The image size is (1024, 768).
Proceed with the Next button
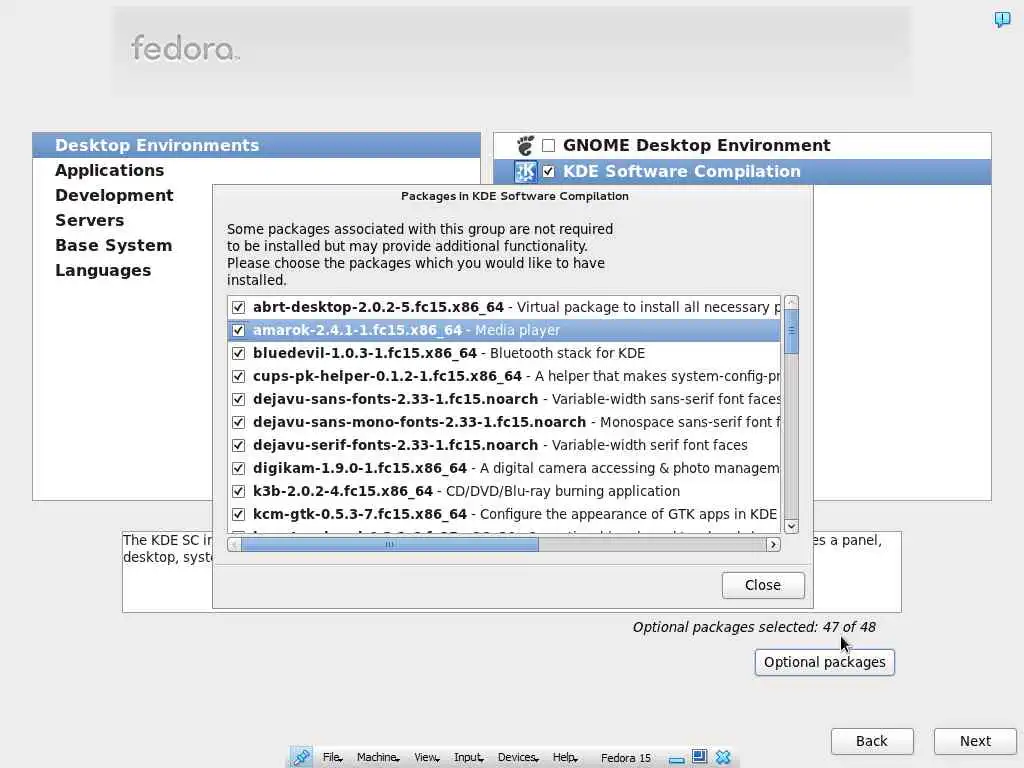pyautogui.click(x=975, y=741)
